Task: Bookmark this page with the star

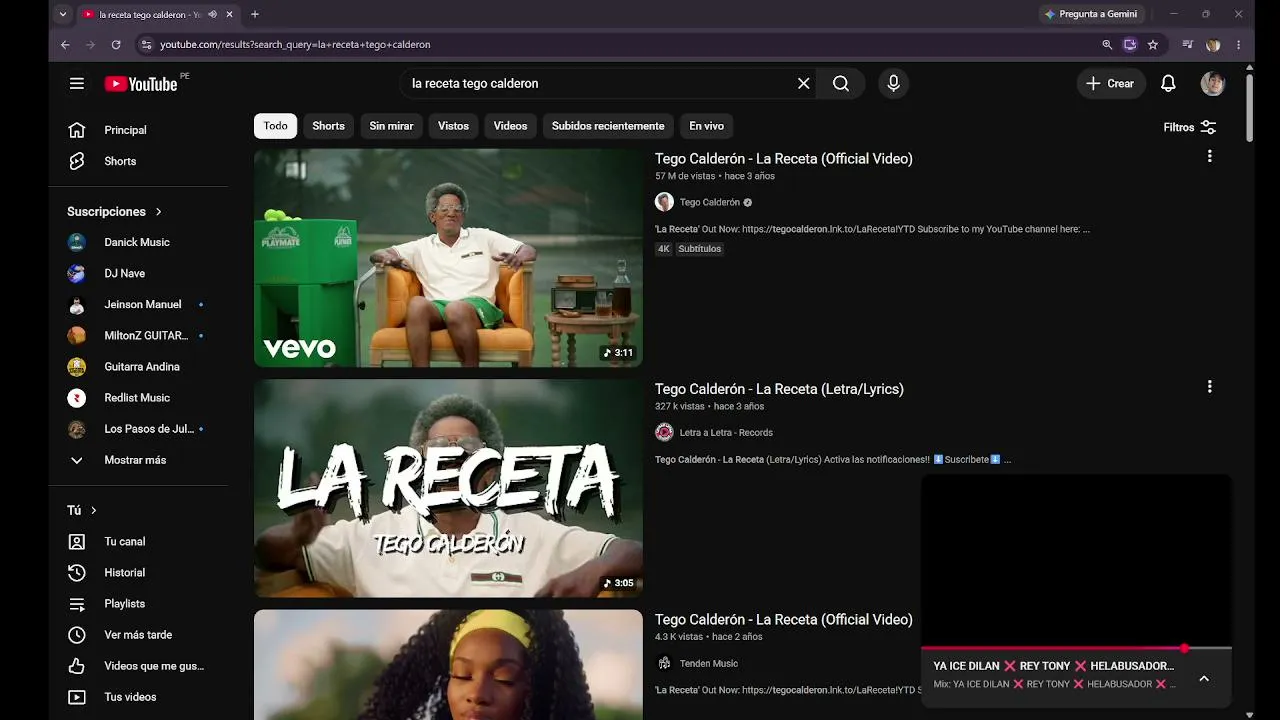Action: 1153,45
